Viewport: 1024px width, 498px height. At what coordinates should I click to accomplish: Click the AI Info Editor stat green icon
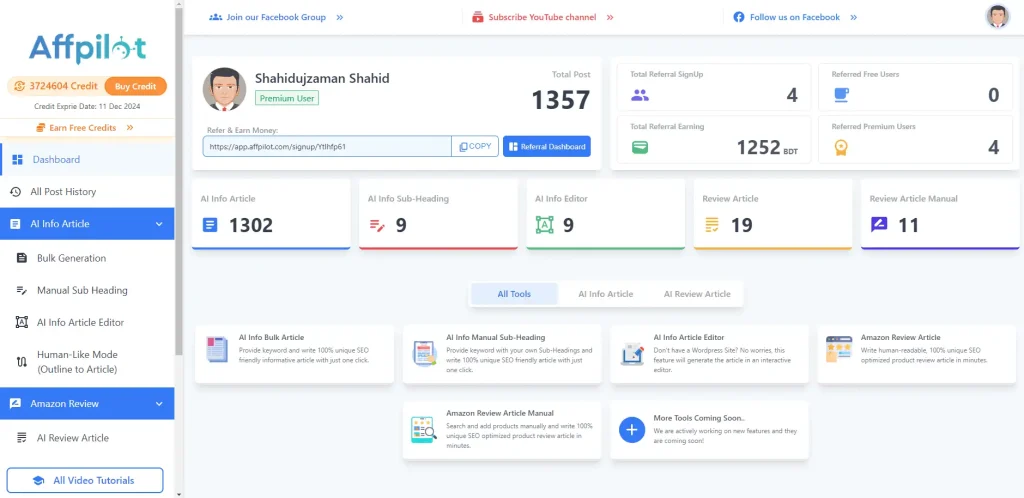pos(544,226)
